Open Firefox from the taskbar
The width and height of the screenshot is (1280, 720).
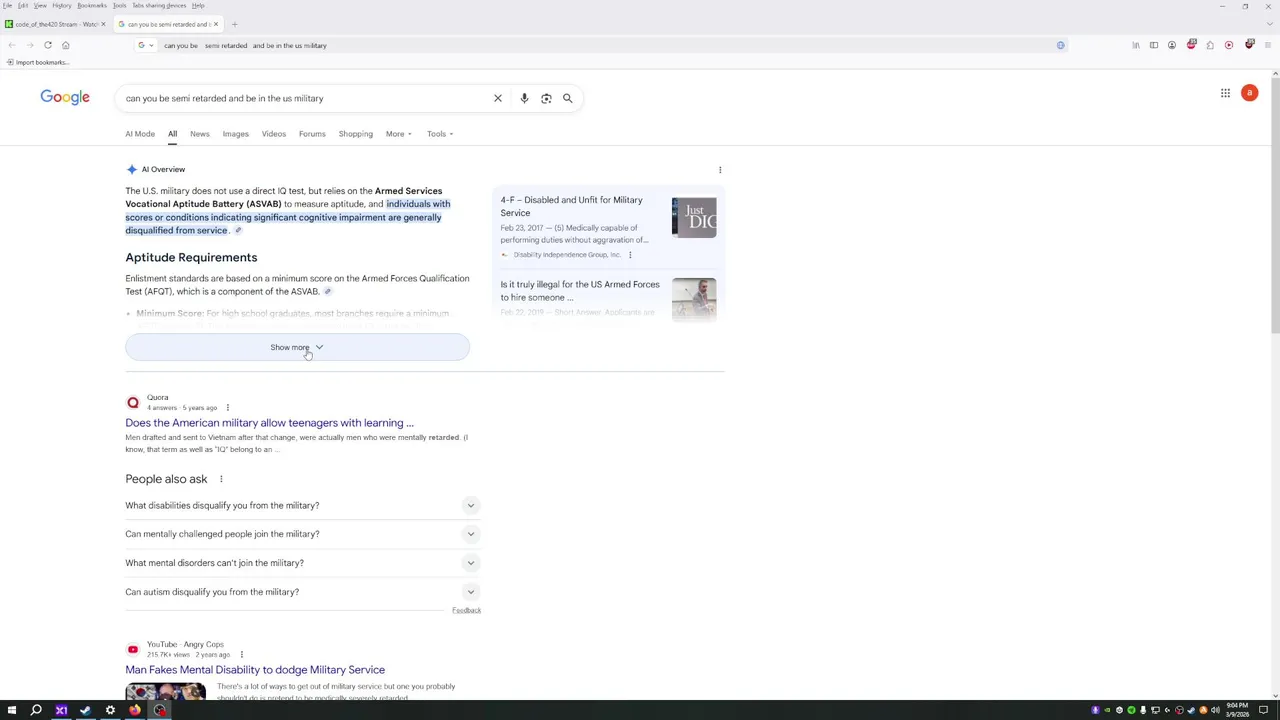coord(135,710)
